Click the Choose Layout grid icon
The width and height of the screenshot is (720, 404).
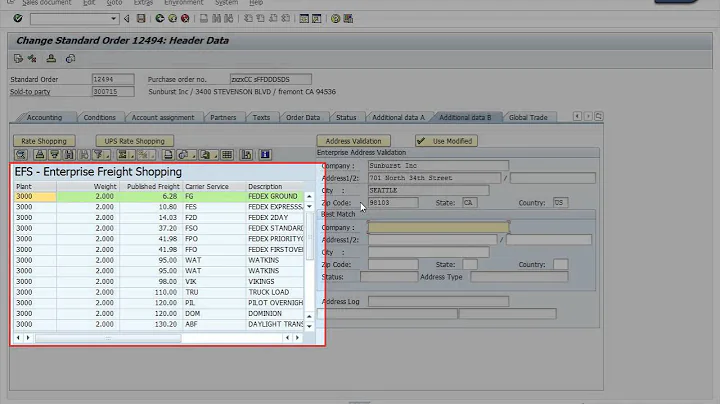point(227,155)
